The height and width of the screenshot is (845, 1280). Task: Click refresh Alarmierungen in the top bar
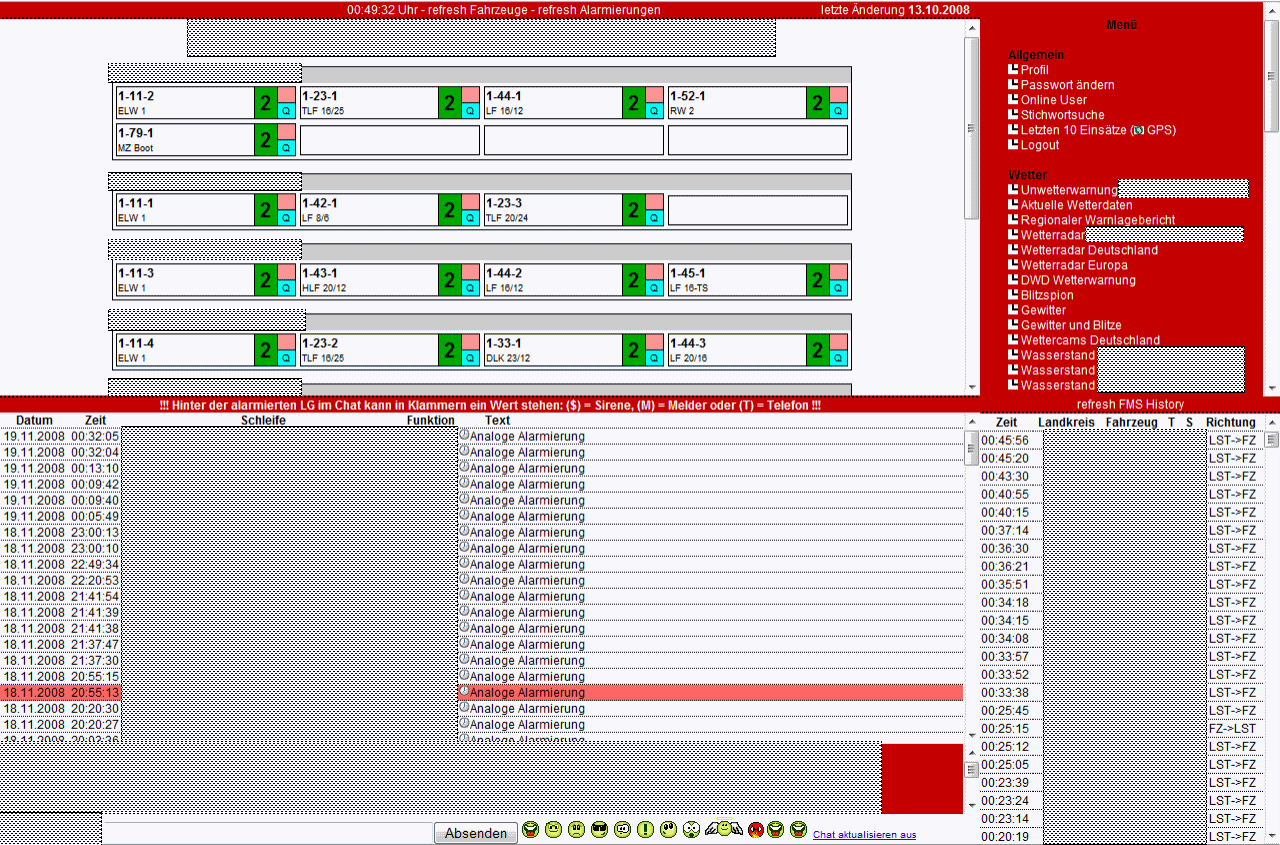pos(599,9)
